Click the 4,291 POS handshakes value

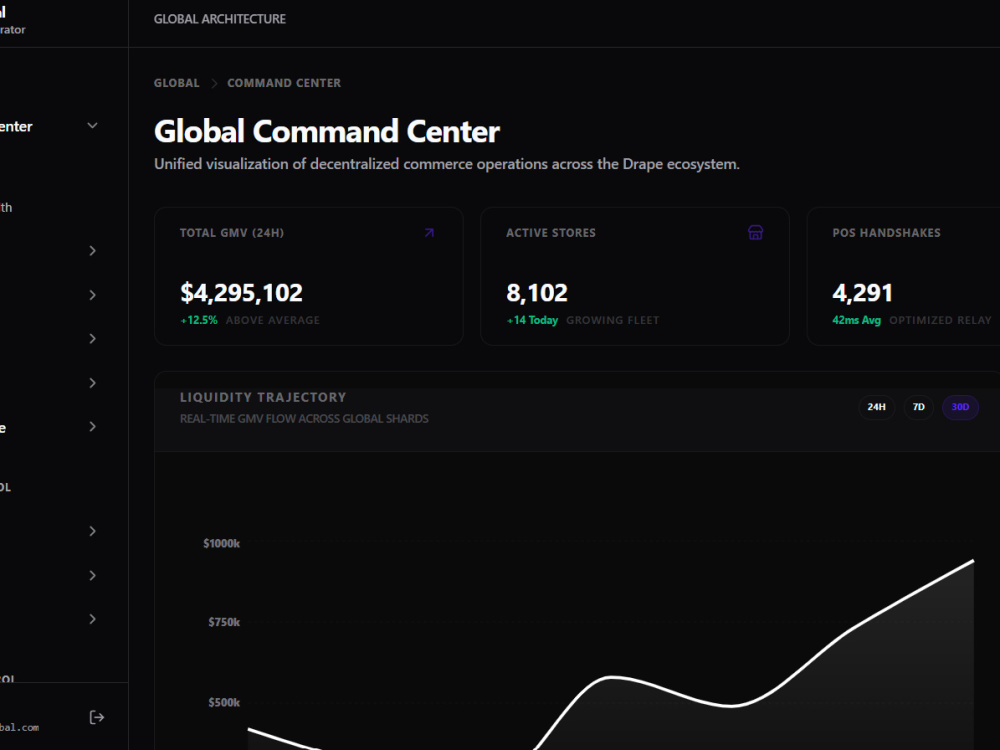(862, 293)
